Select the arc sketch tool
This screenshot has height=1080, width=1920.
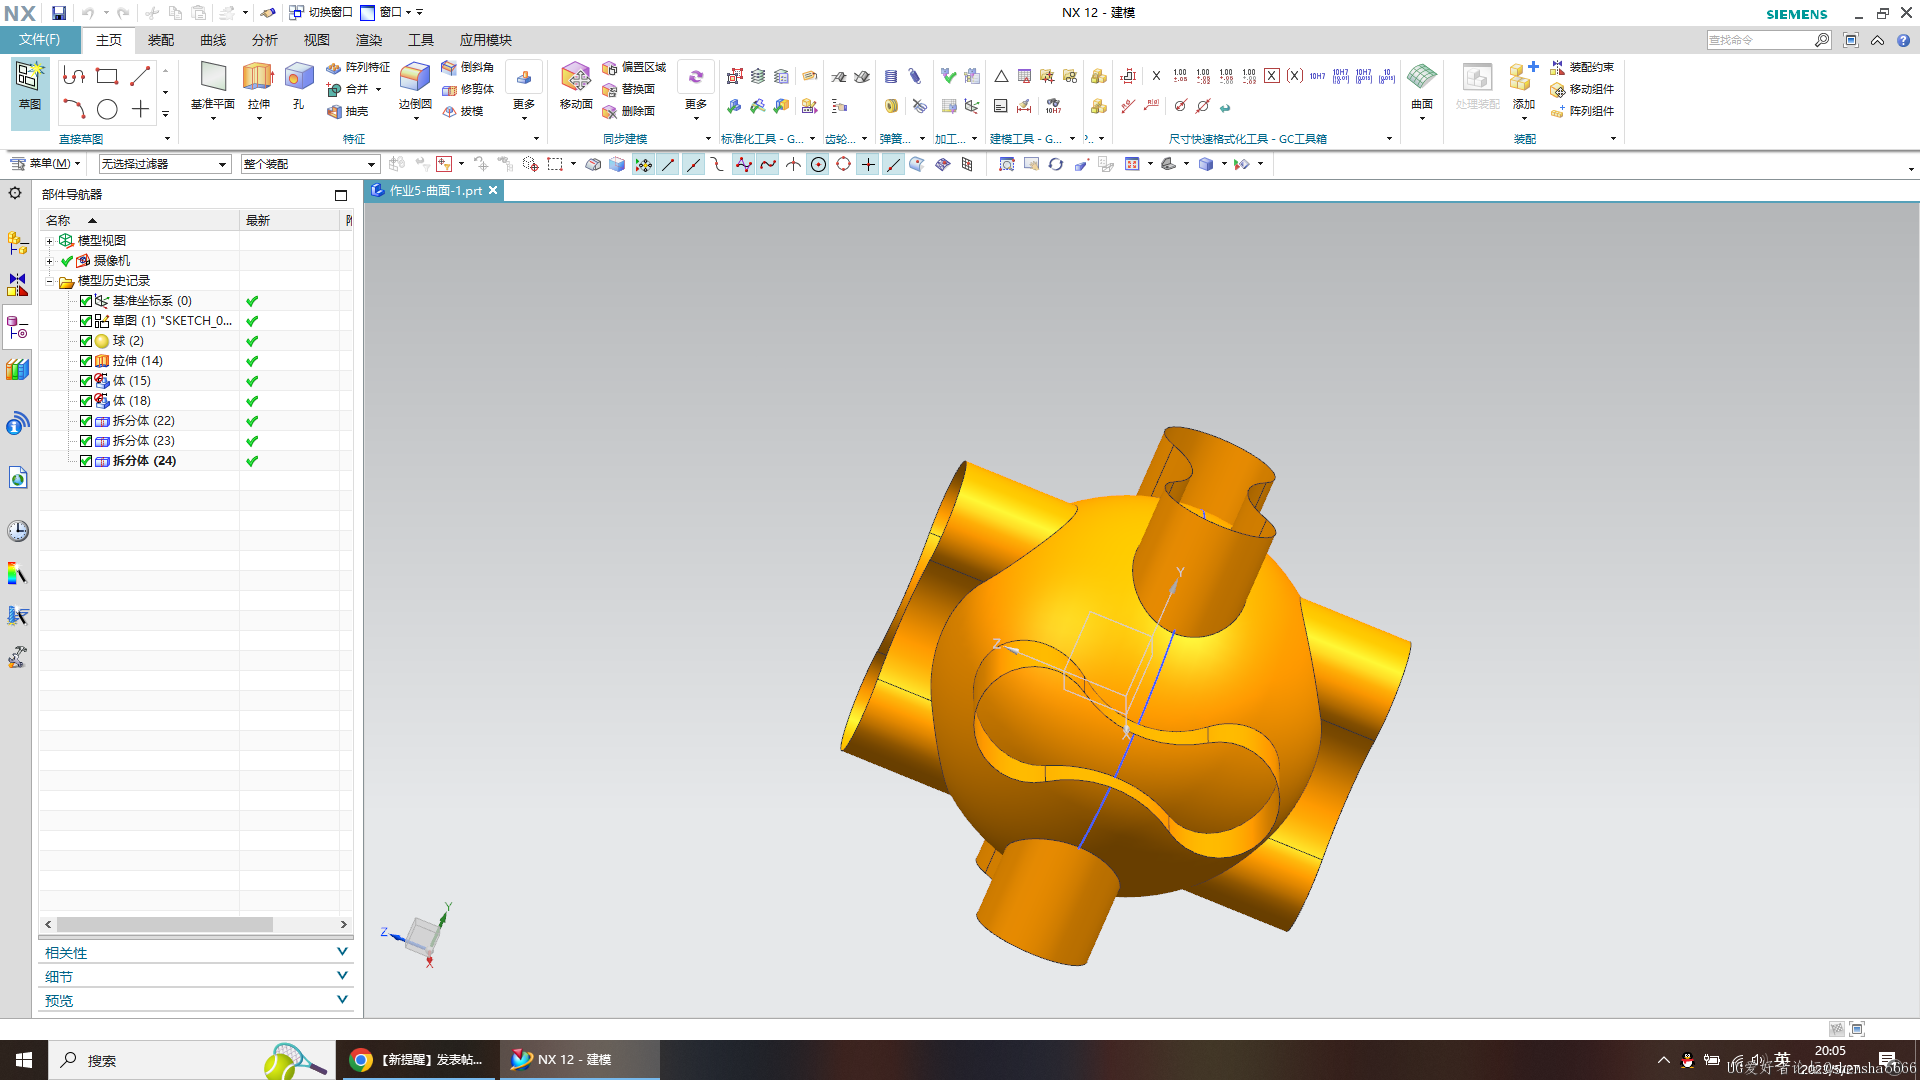click(x=74, y=109)
